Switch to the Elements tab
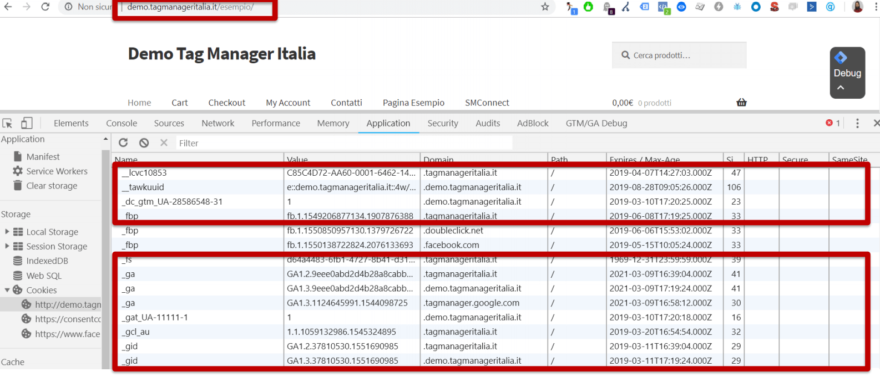The height and width of the screenshot is (392, 880). click(x=71, y=124)
